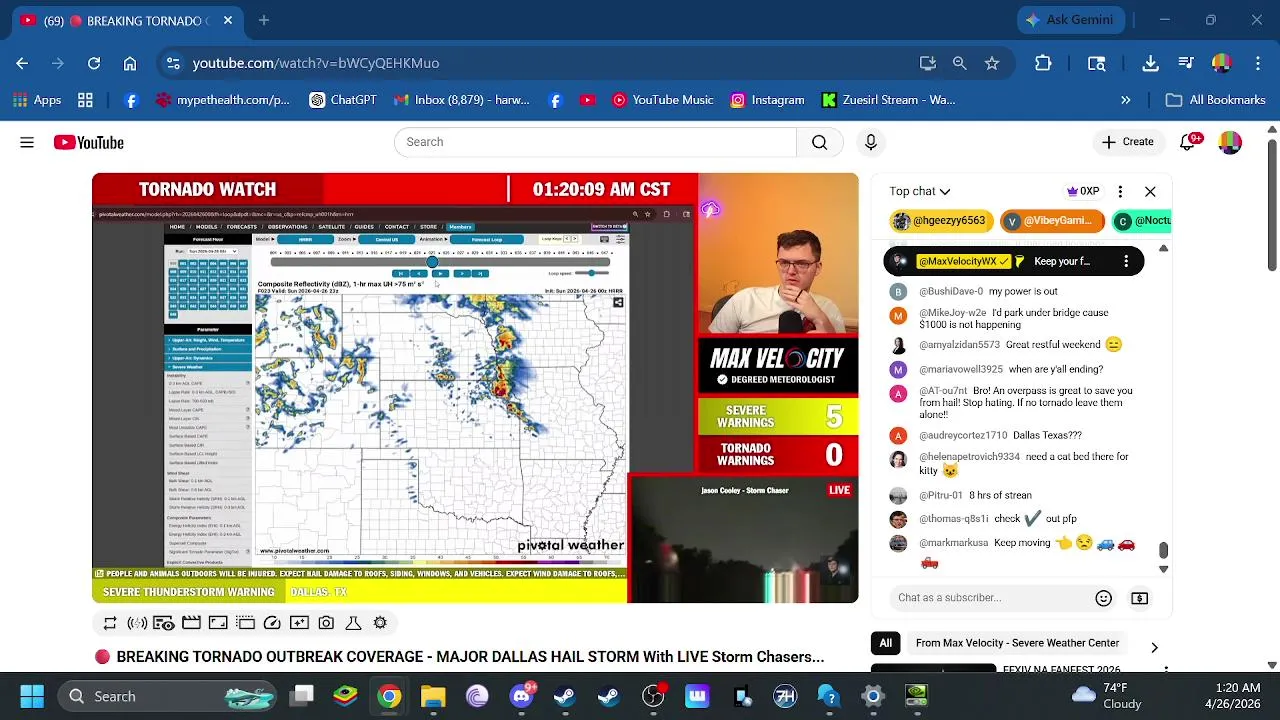Toggle cinema mode clapperboard icon

click(191, 623)
